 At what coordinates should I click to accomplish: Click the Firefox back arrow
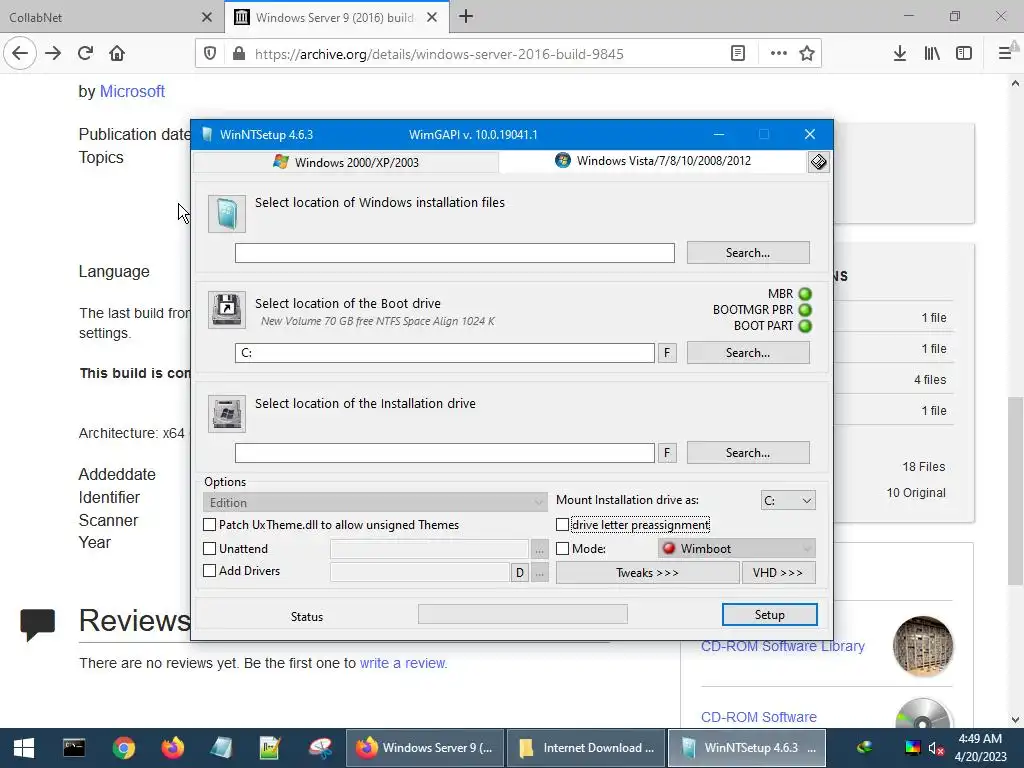[x=20, y=54]
